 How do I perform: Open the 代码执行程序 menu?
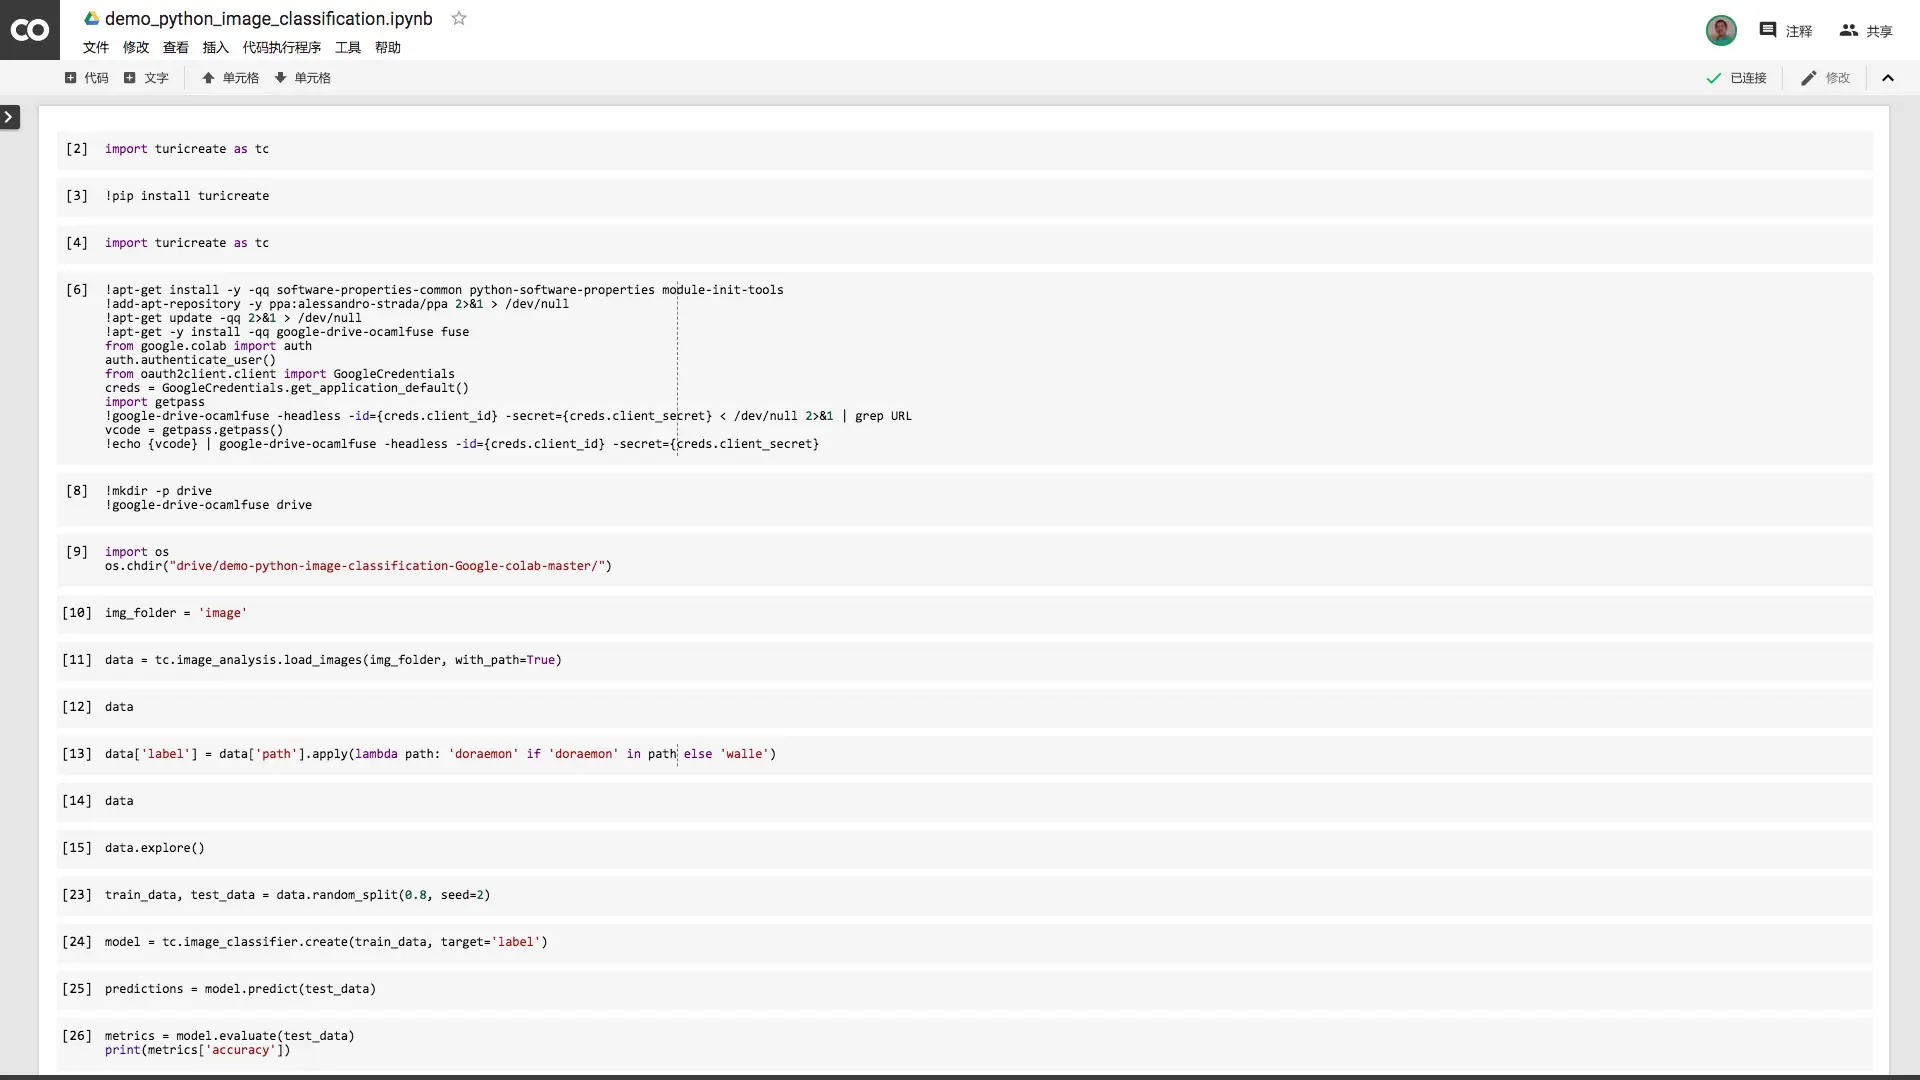[x=281, y=47]
